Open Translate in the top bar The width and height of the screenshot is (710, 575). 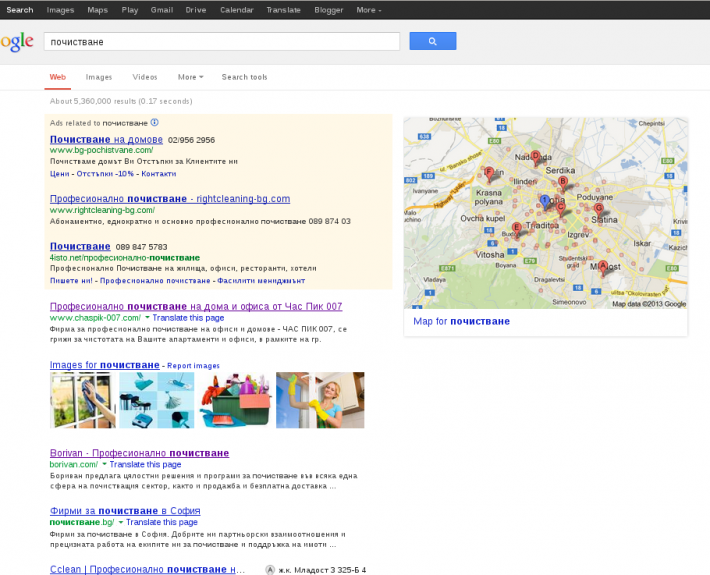click(x=283, y=10)
